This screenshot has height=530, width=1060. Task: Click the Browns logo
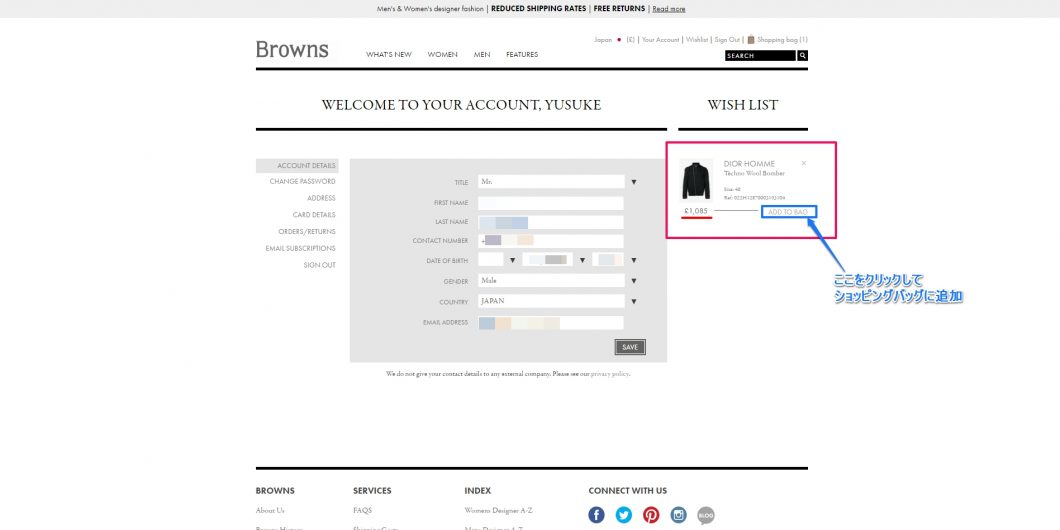click(292, 49)
